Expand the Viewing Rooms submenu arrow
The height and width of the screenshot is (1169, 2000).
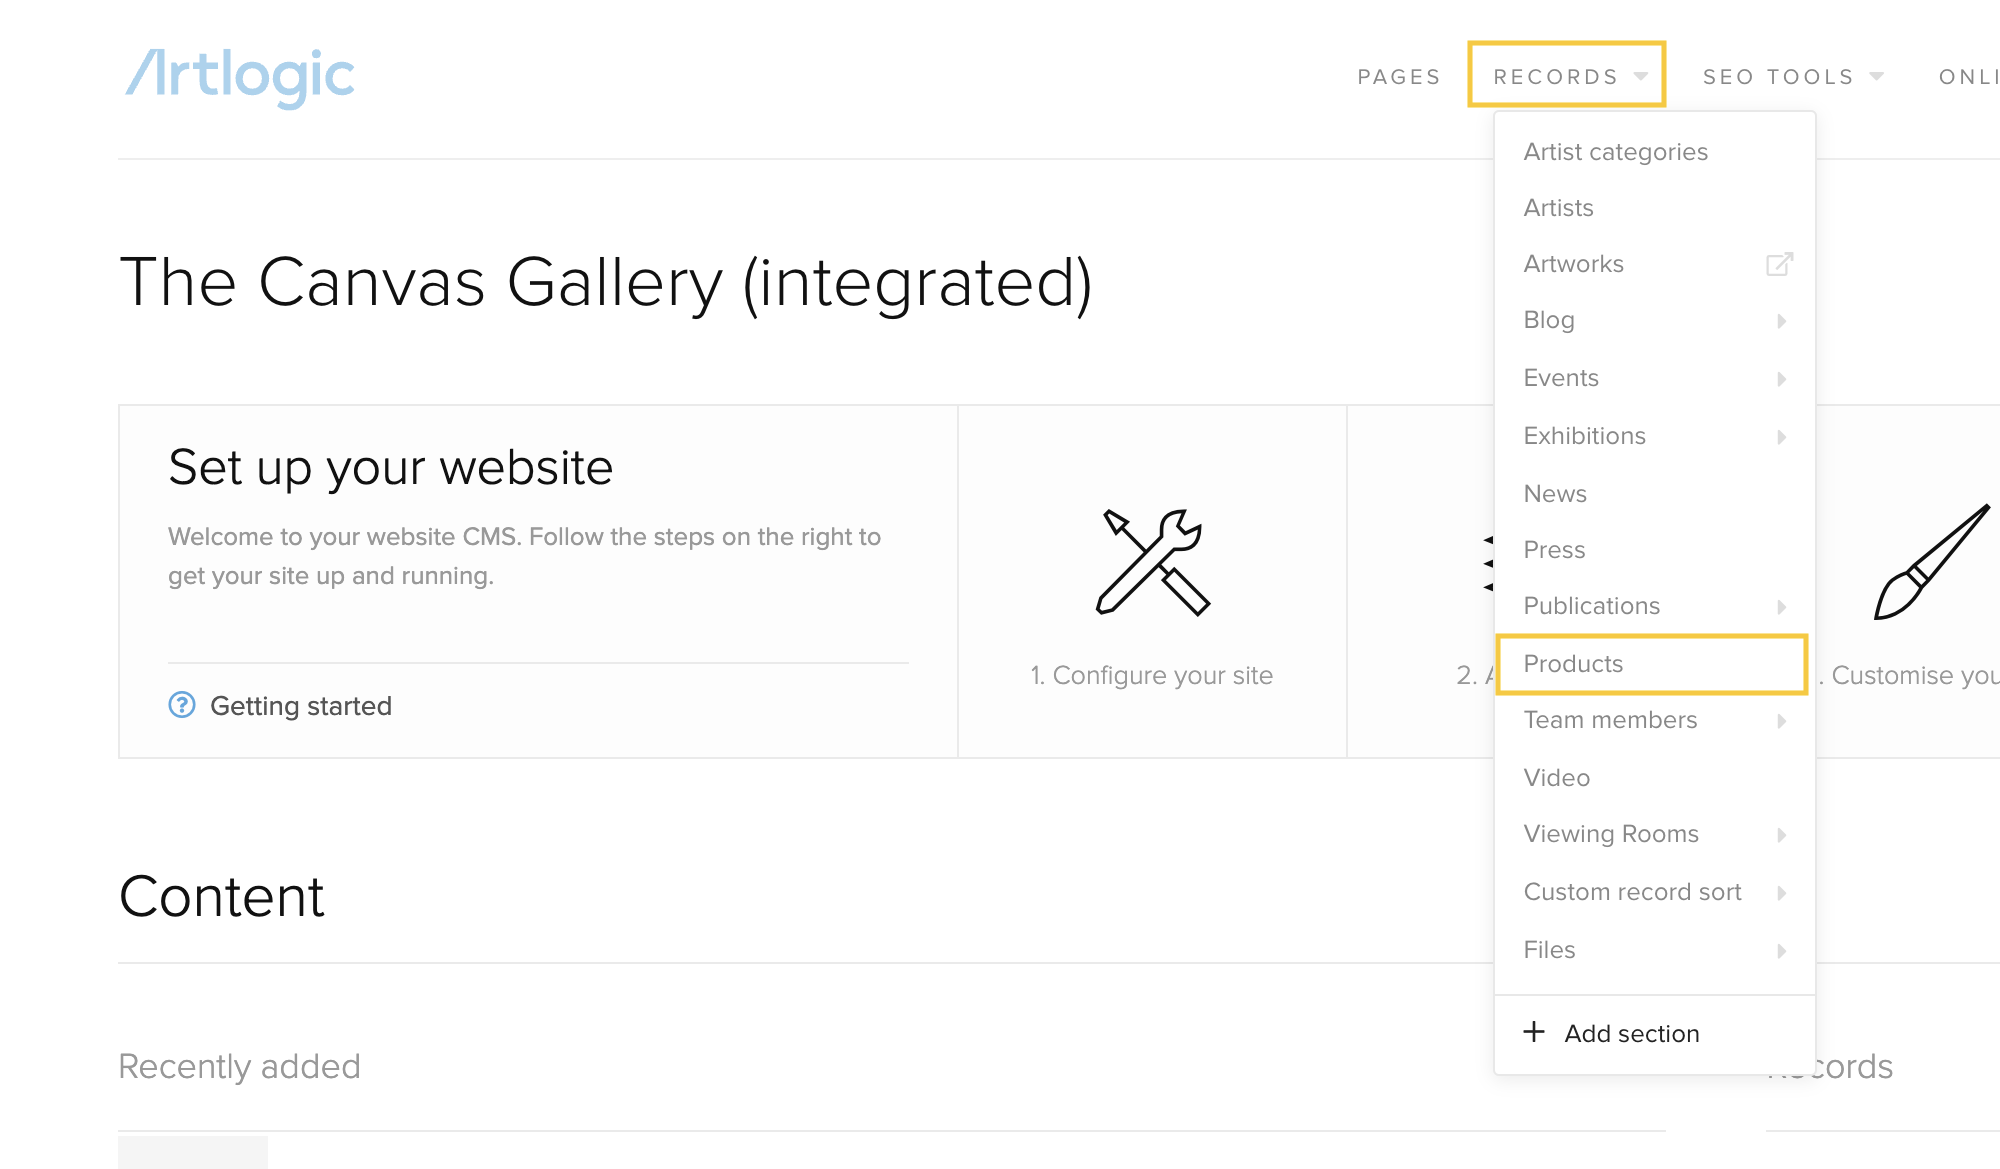tap(1782, 835)
